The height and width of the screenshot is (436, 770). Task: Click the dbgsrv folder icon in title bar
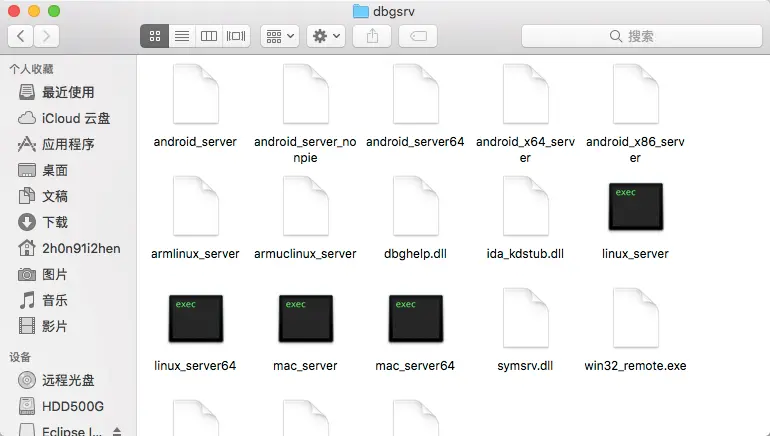pyautogui.click(x=361, y=11)
